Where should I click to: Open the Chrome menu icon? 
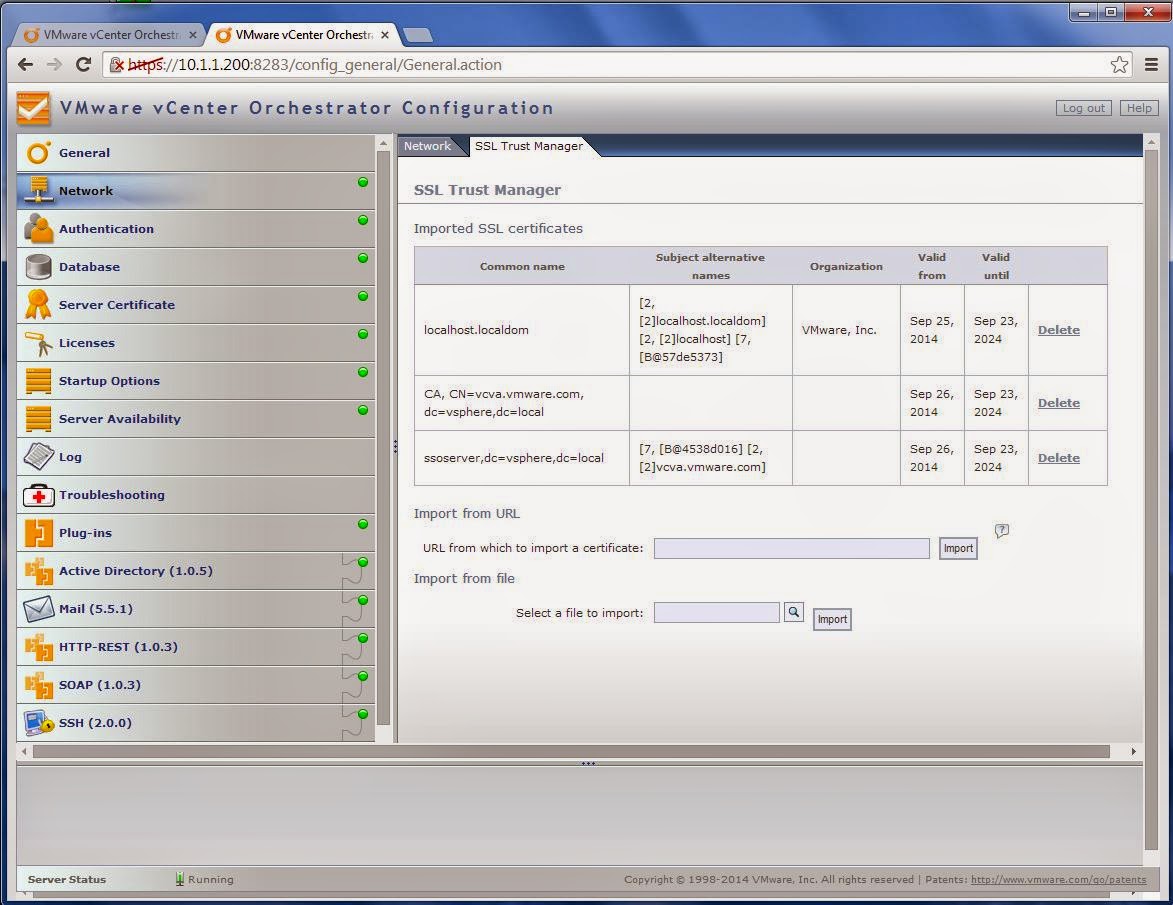(1151, 64)
